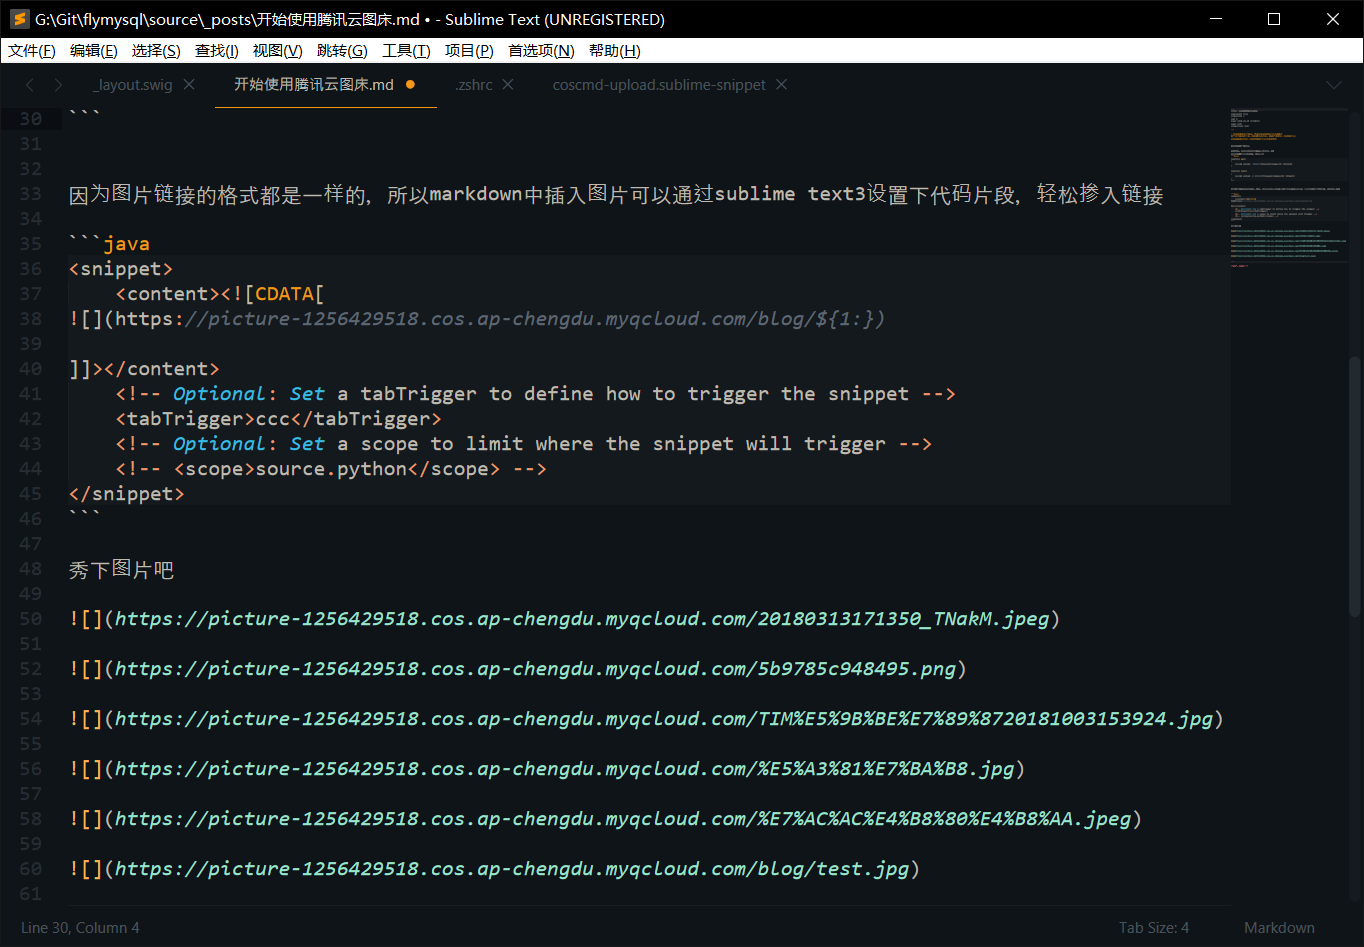Open the tab list dropdown arrow
This screenshot has width=1364, height=947.
[x=1333, y=85]
